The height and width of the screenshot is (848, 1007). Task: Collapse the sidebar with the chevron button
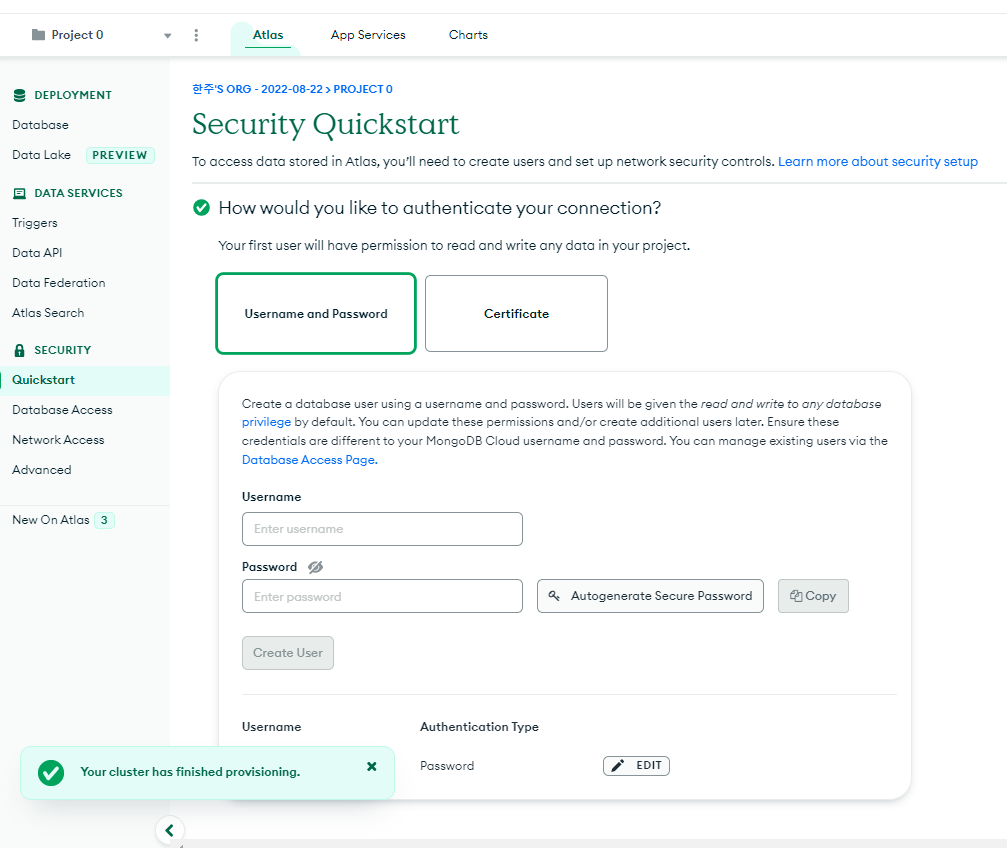[170, 831]
